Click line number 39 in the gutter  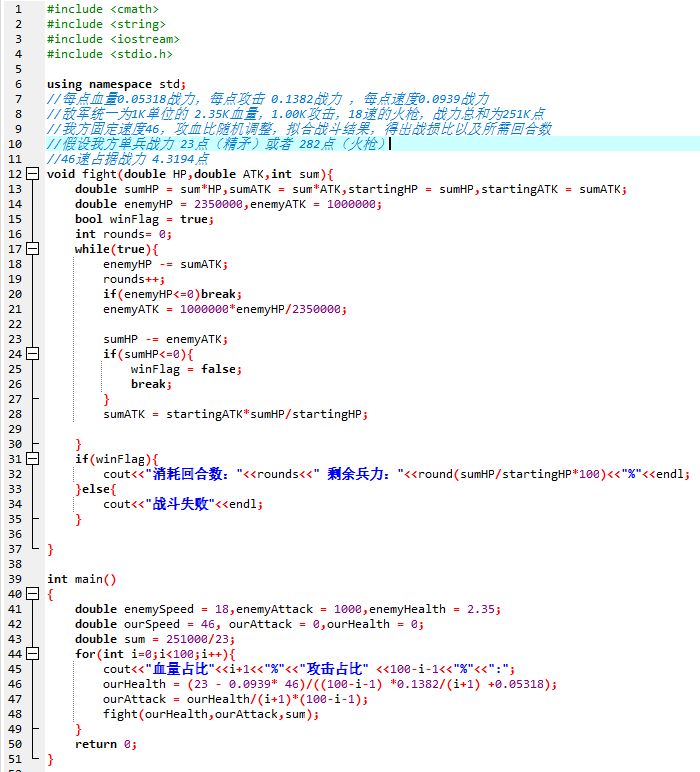click(x=15, y=579)
